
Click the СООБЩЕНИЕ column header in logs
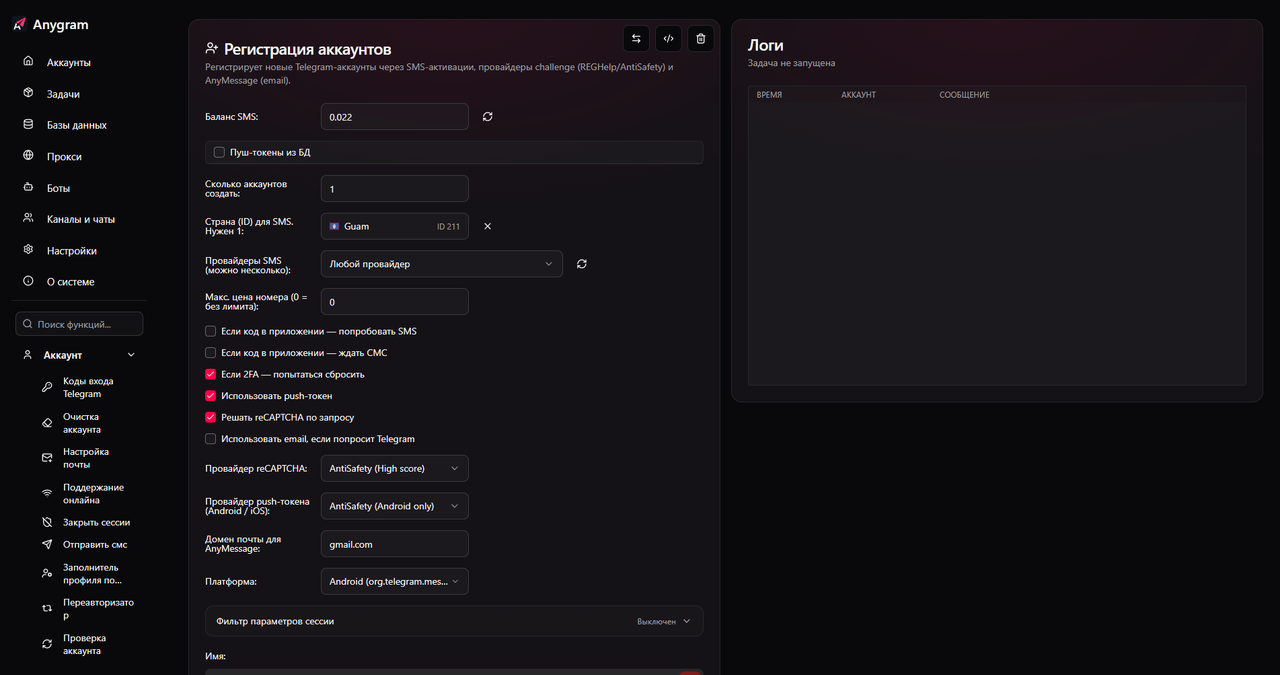[x=964, y=95]
